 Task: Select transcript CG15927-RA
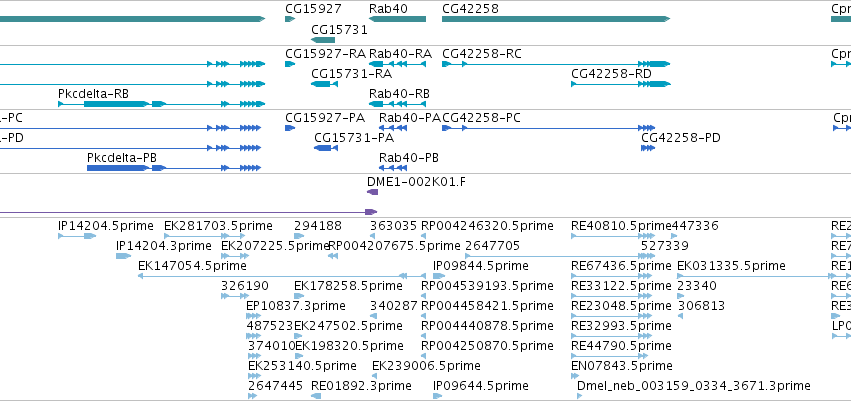[290, 64]
